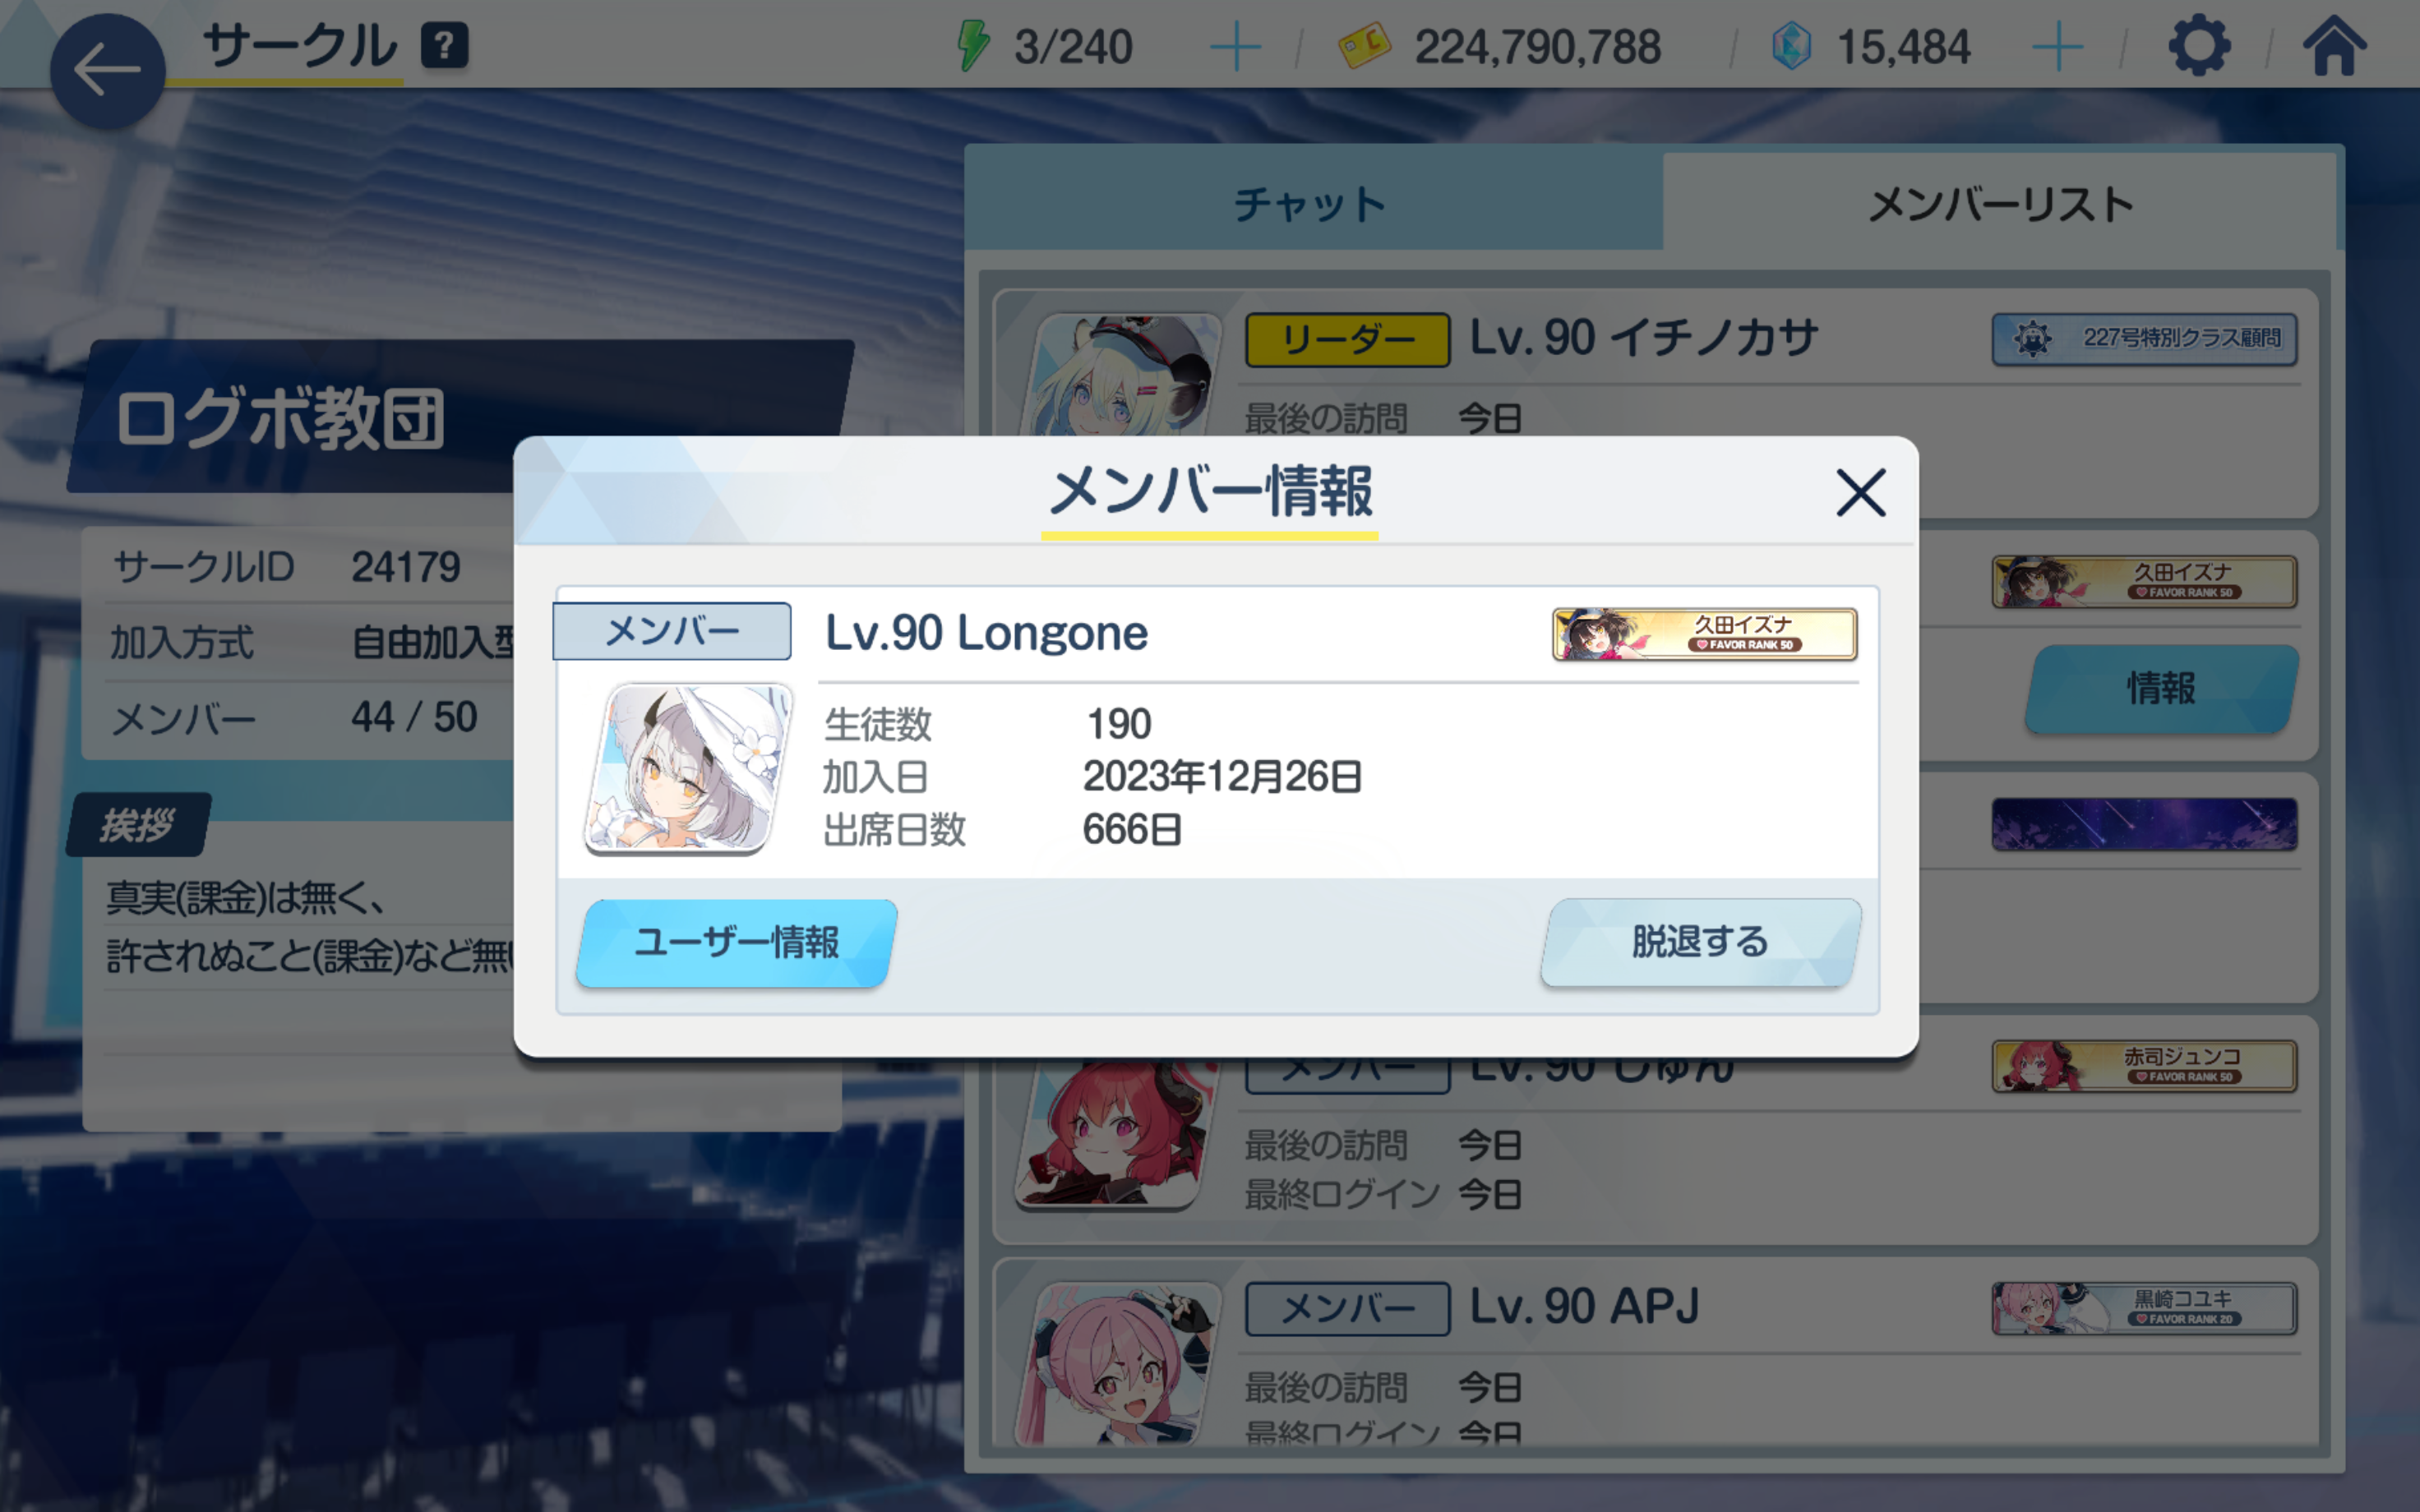Click the 227号特別クラス顧問 title badge
Screen dimensions: 2420x1512
[x=2143, y=339]
